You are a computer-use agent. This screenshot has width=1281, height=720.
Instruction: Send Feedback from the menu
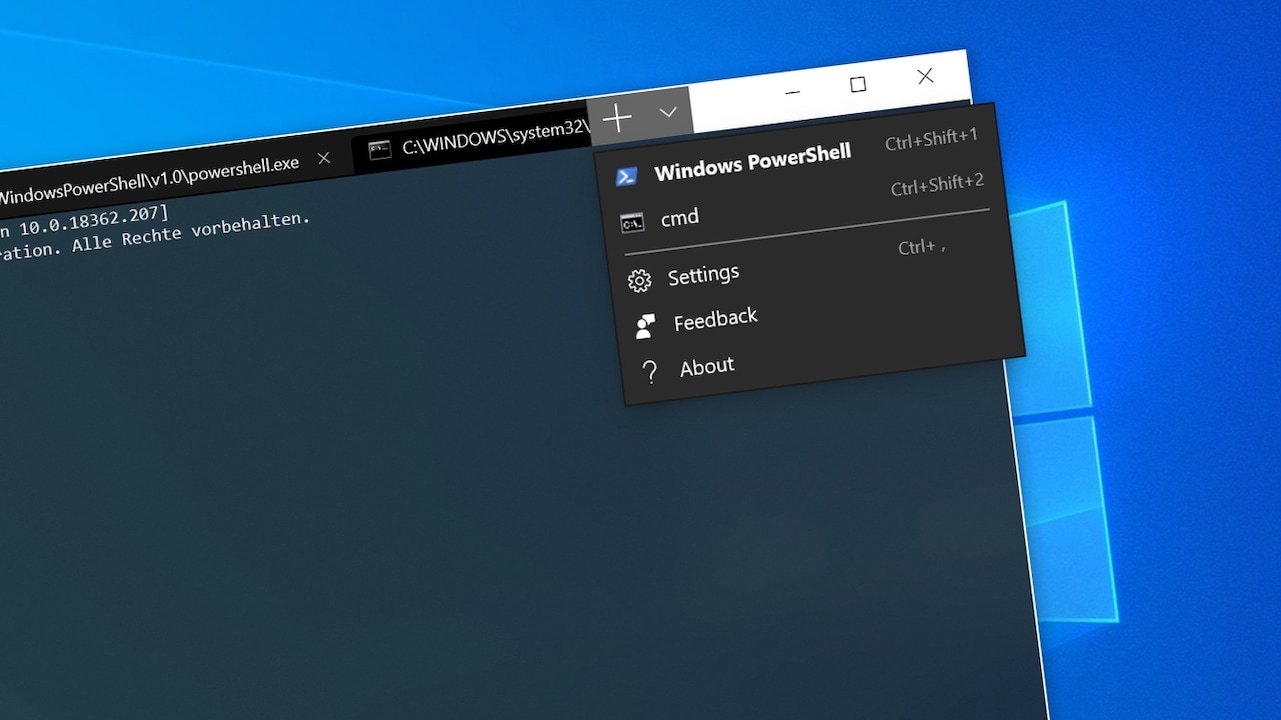[x=716, y=318]
